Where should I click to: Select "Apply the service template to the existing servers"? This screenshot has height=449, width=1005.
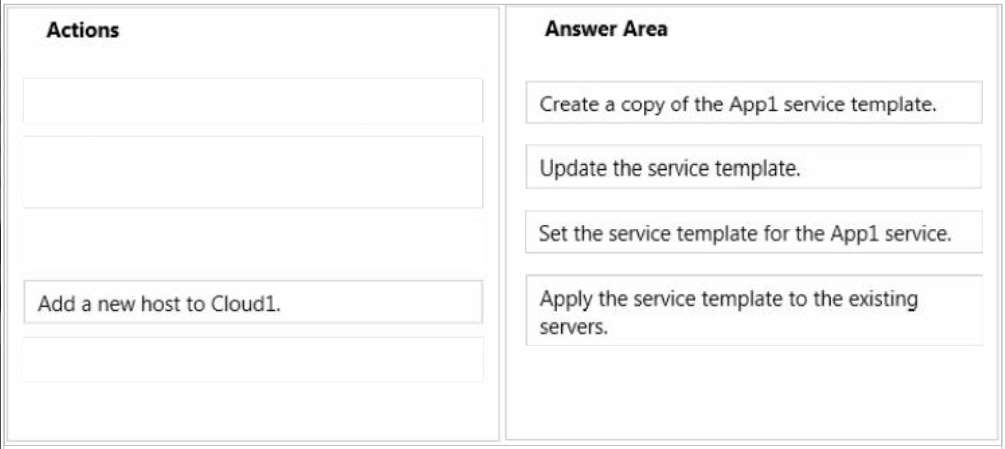(x=754, y=310)
